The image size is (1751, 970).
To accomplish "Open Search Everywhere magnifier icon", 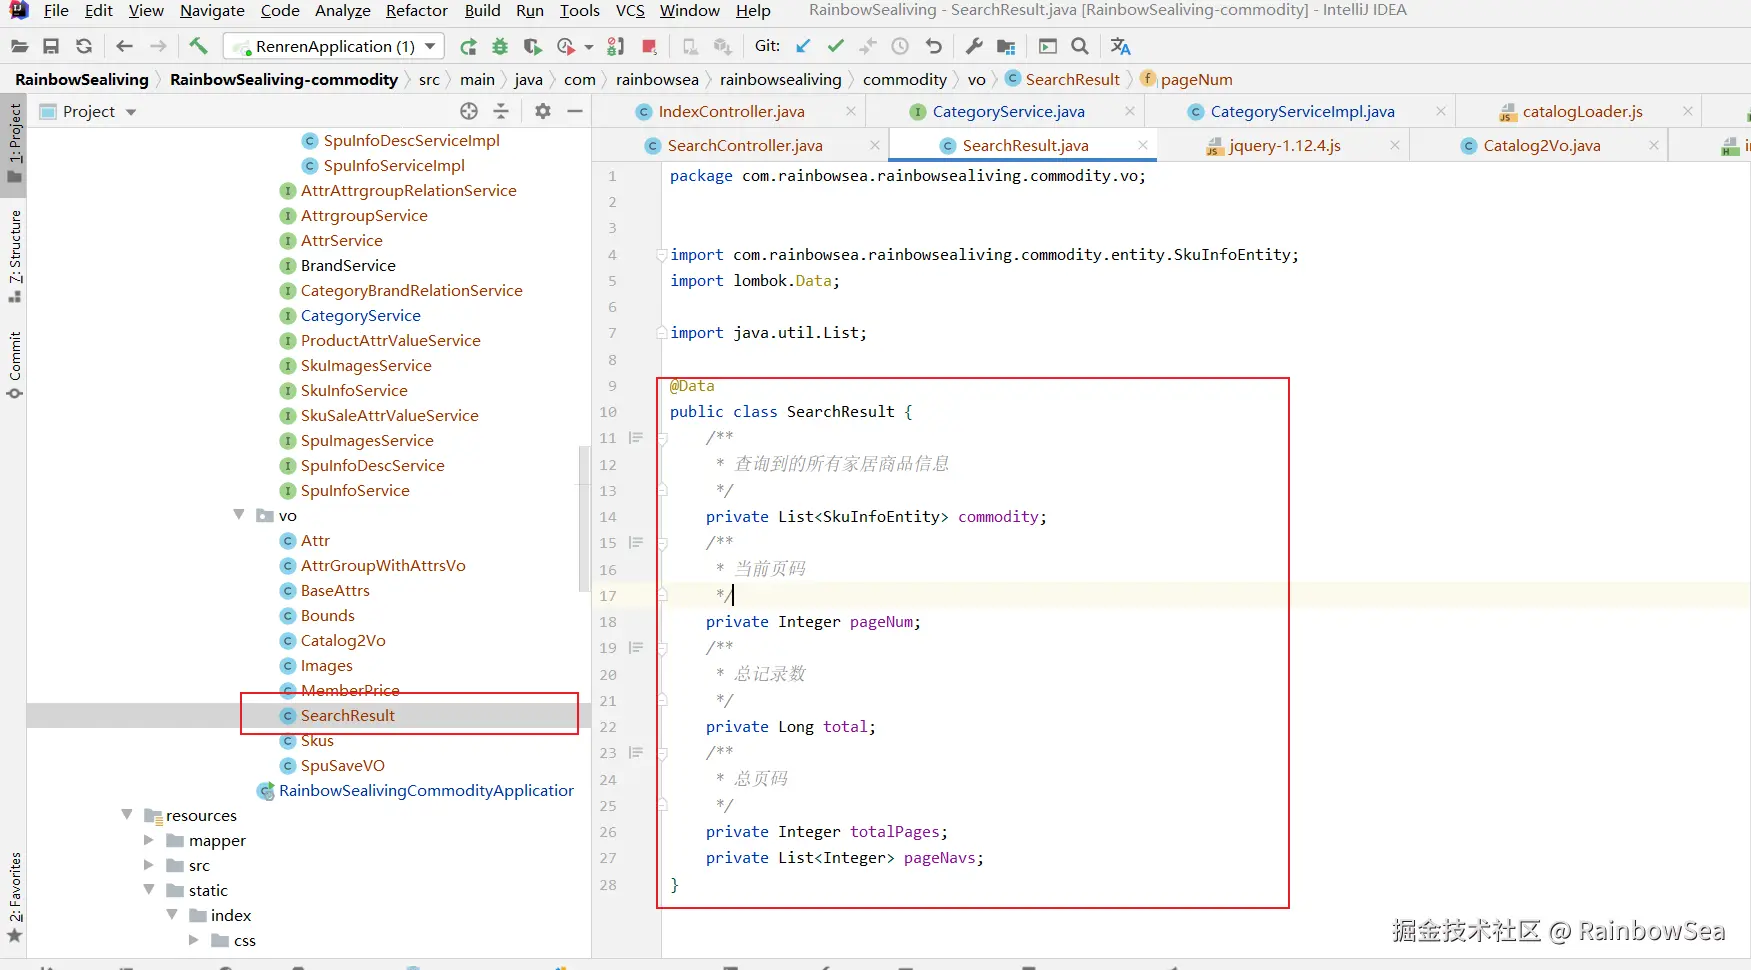I will click(1080, 46).
